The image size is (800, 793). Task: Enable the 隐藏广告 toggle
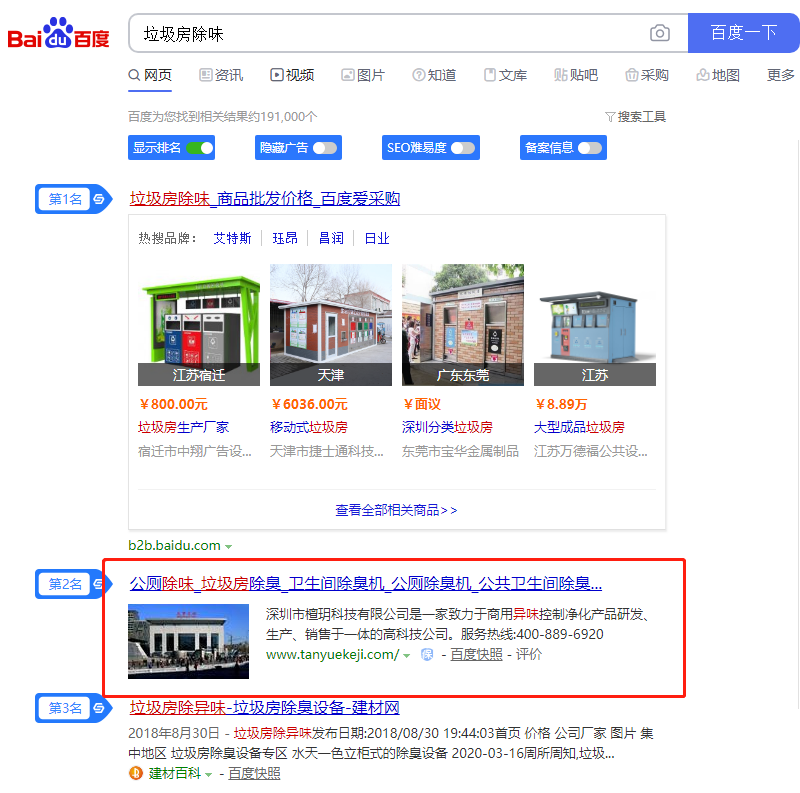(325, 148)
